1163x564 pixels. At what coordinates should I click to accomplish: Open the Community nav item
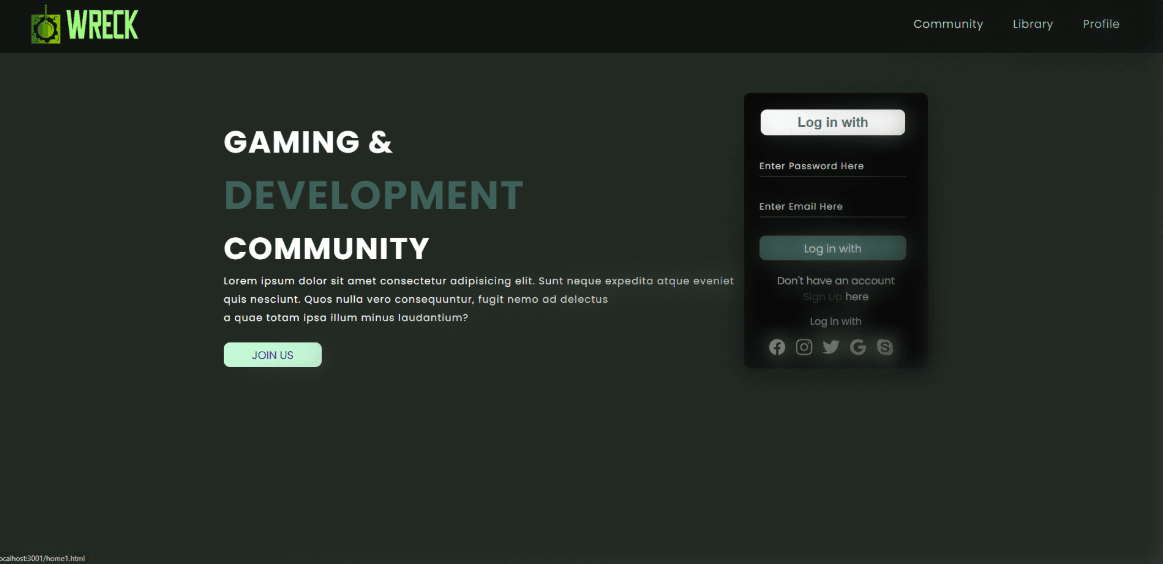coord(947,24)
